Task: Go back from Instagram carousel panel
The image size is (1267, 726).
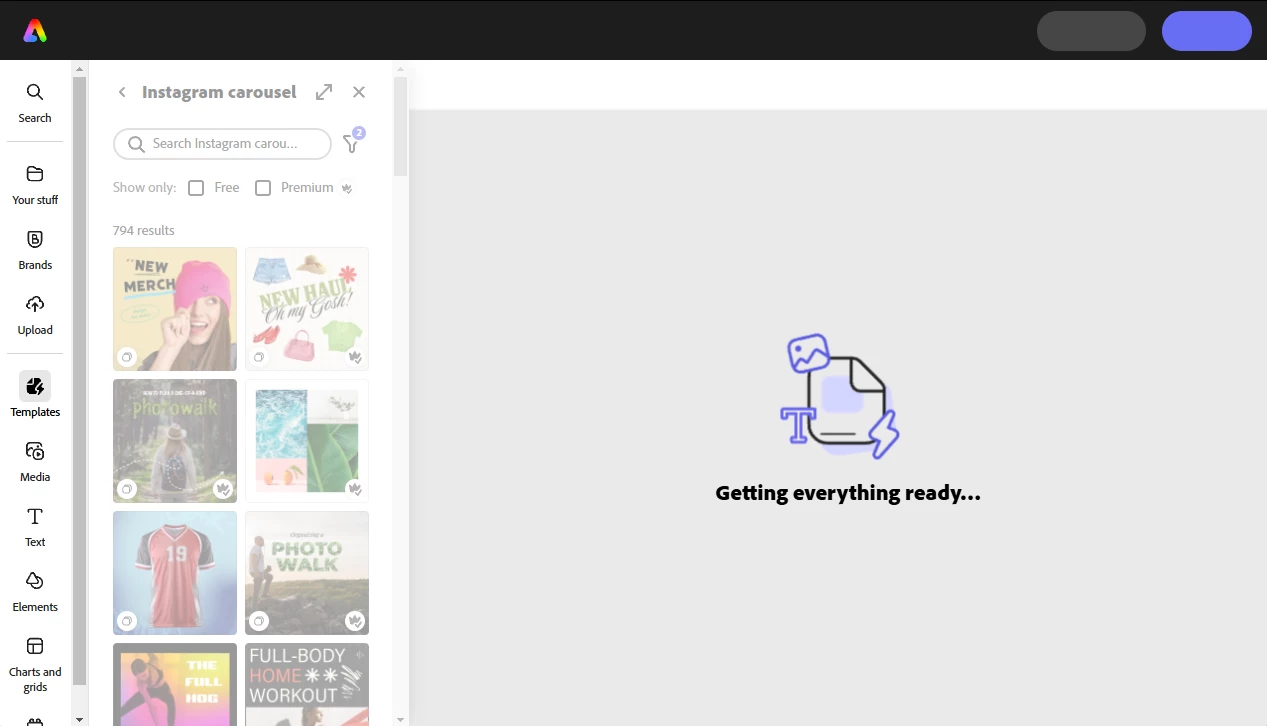Action: coord(122,92)
